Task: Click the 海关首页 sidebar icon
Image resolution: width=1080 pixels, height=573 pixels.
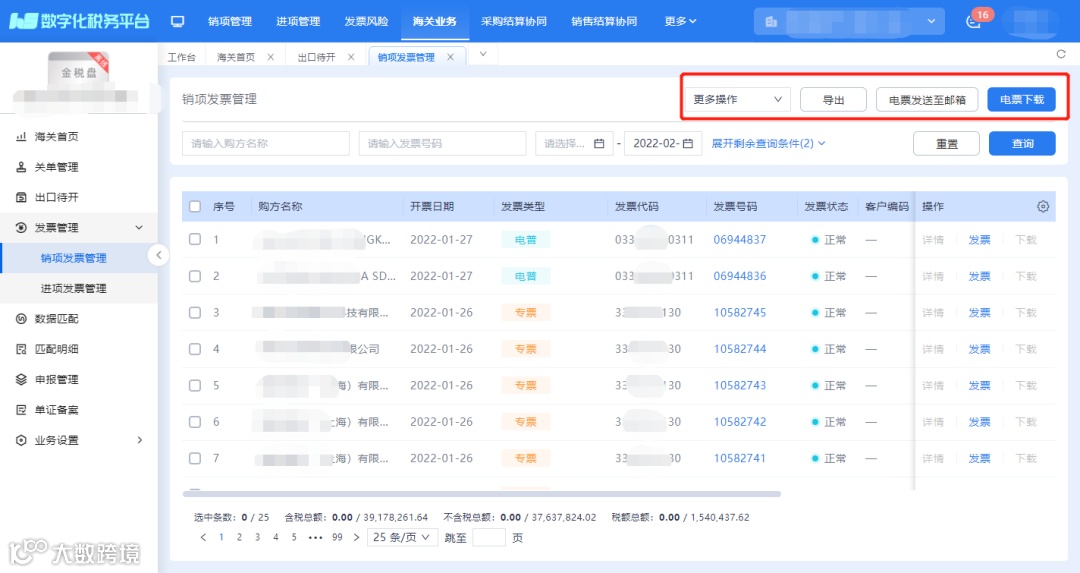Action: point(21,136)
